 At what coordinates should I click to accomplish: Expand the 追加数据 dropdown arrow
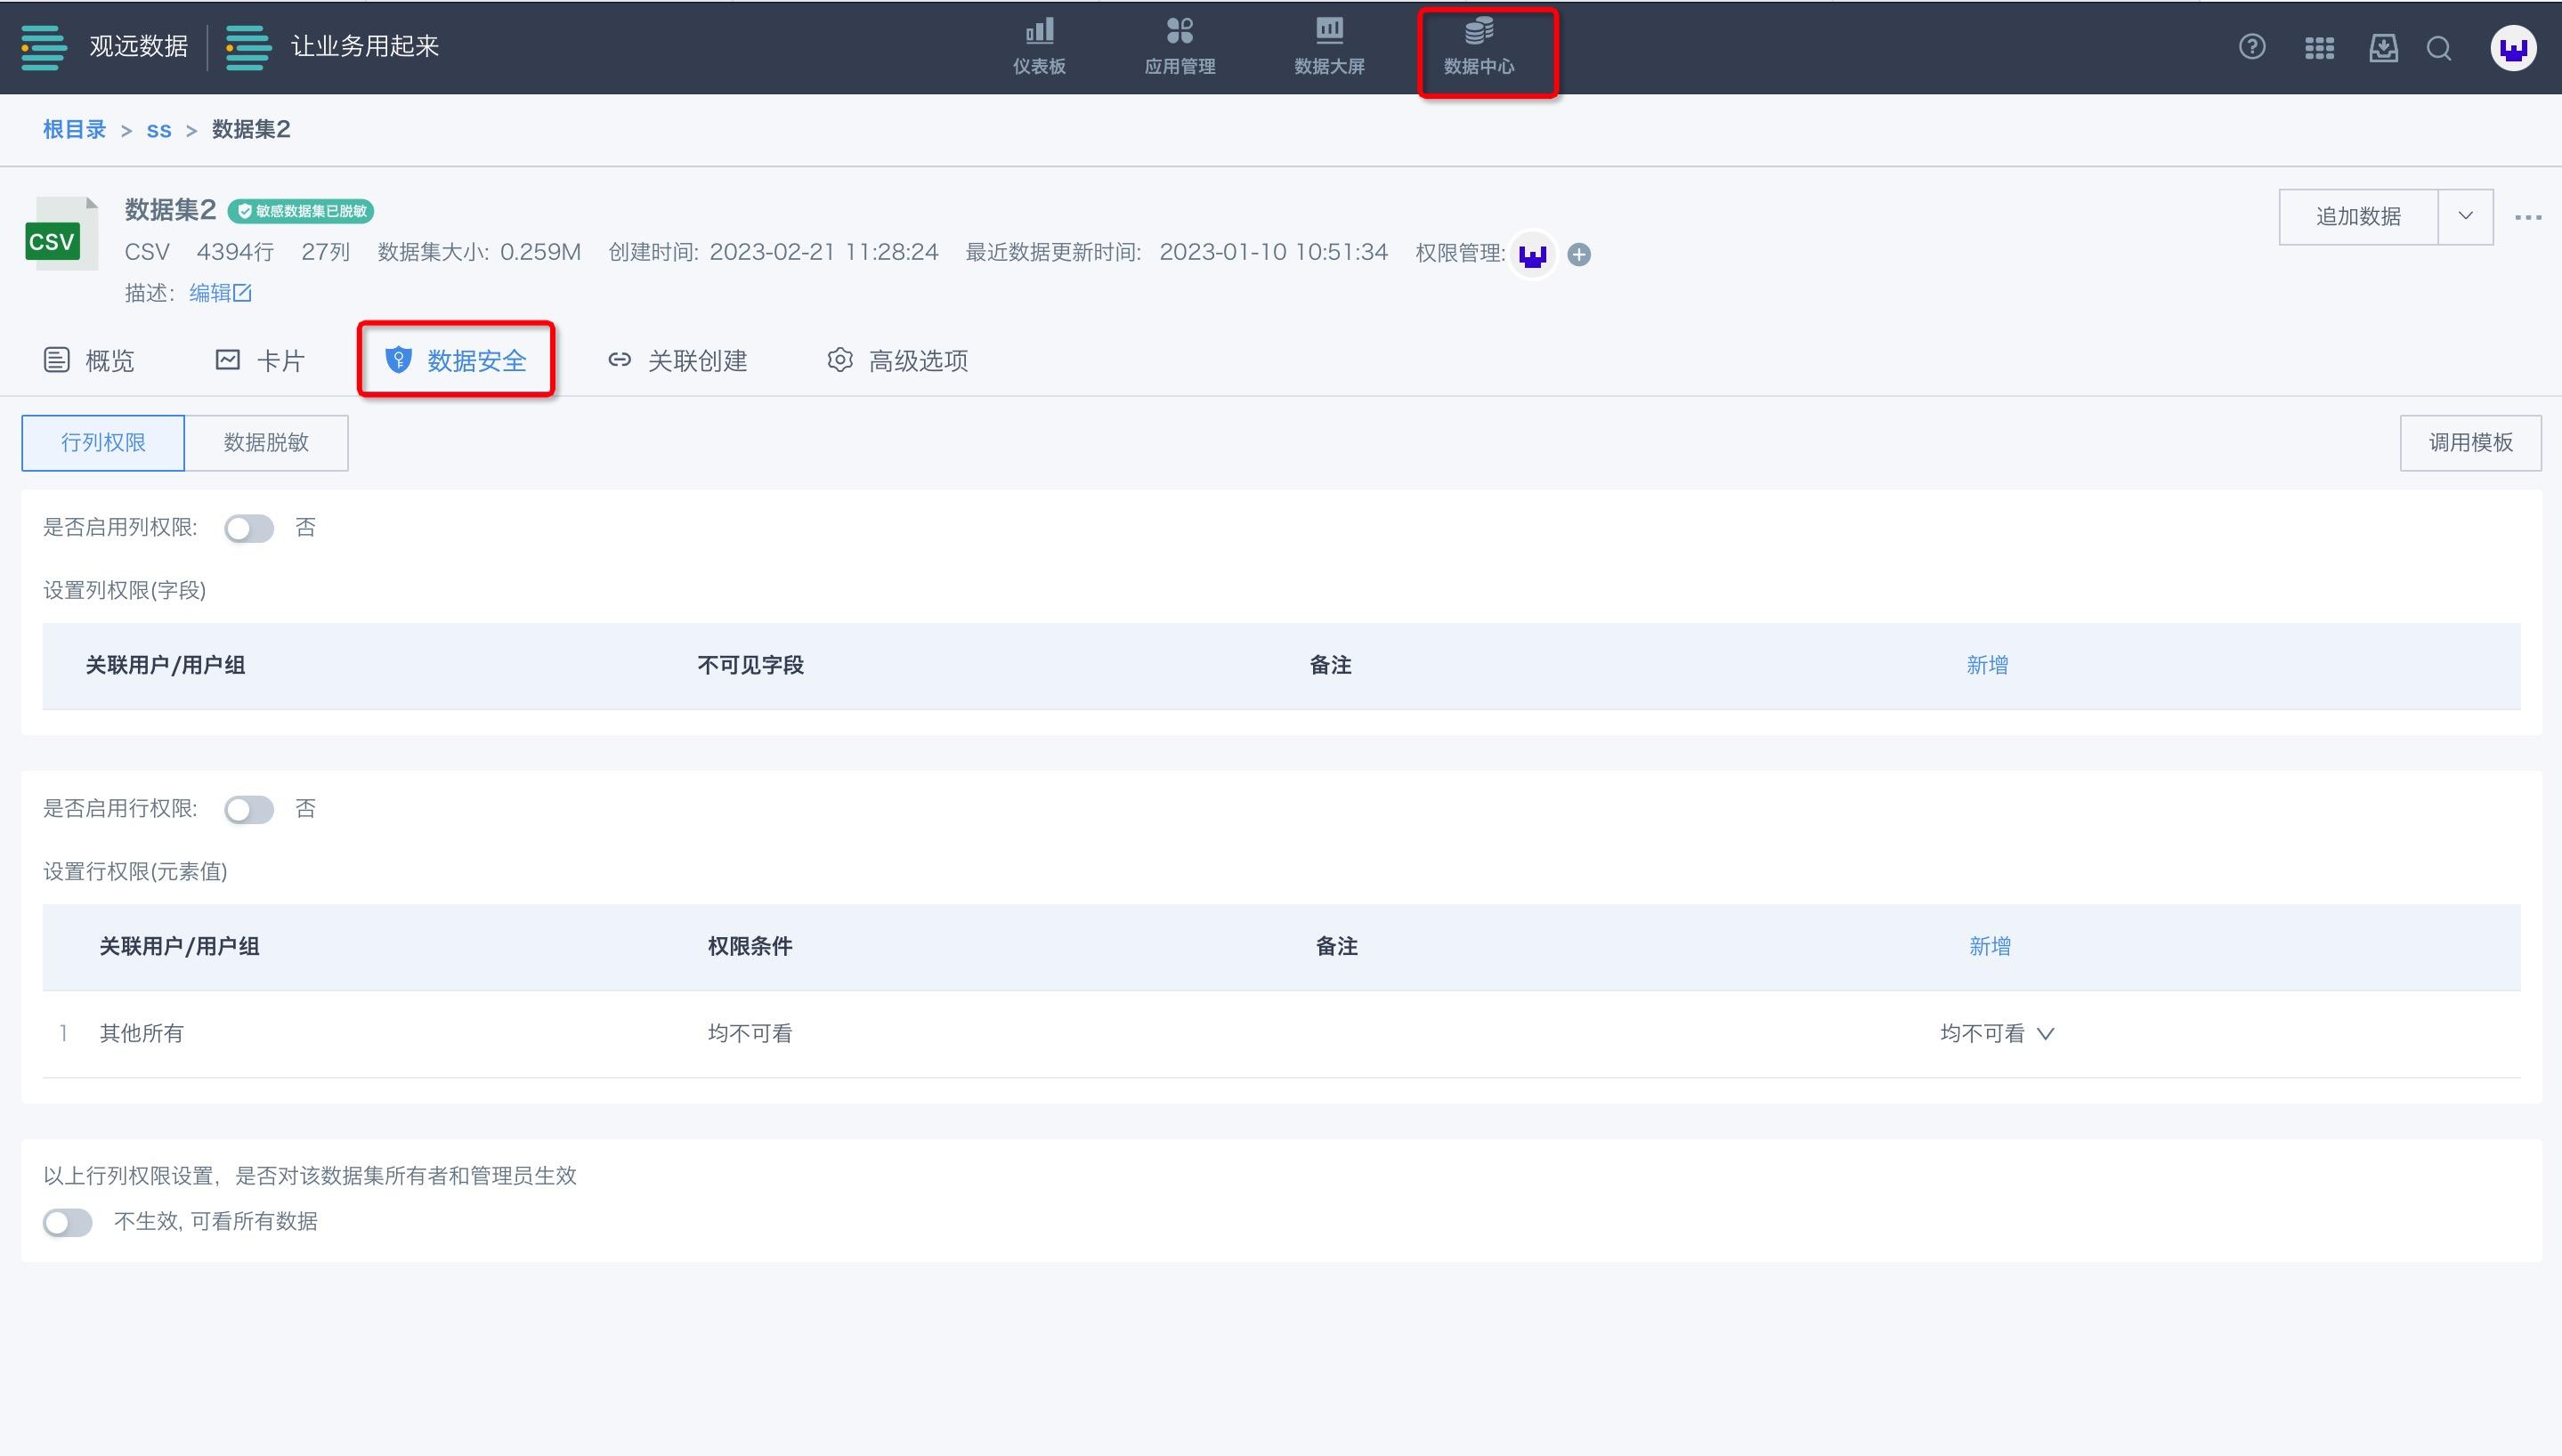click(2465, 216)
